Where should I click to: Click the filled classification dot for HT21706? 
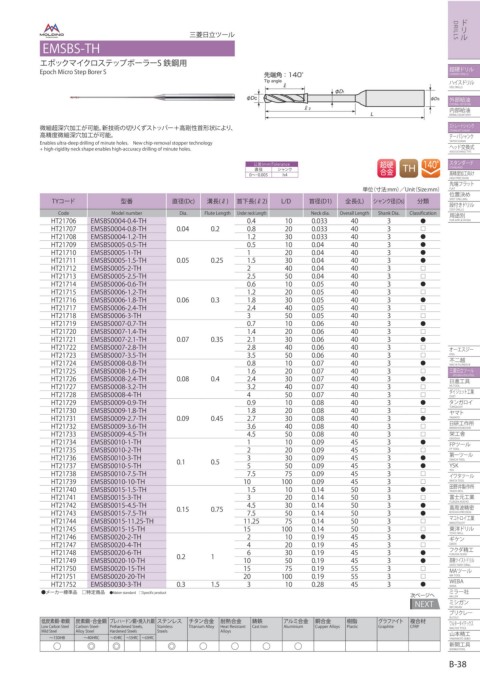click(423, 221)
